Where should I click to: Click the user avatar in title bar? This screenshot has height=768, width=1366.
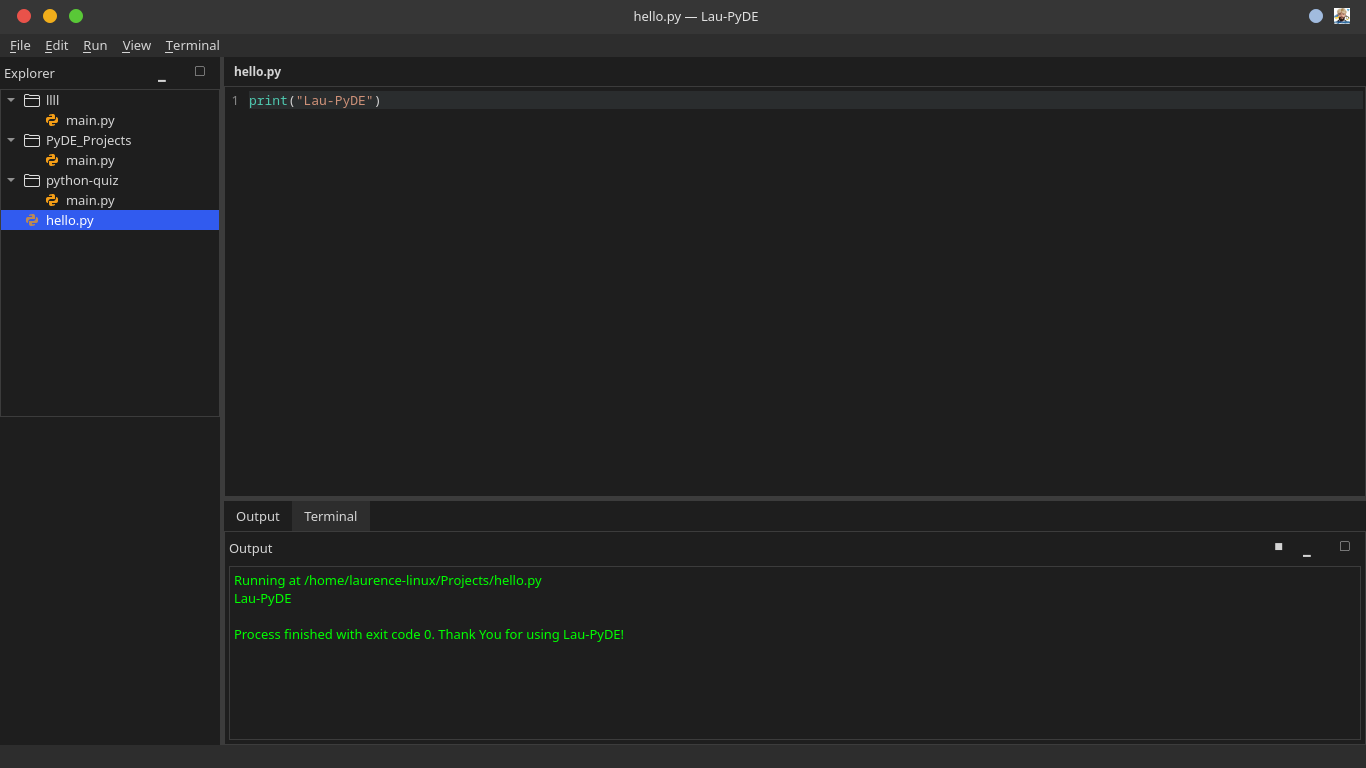click(x=1342, y=16)
